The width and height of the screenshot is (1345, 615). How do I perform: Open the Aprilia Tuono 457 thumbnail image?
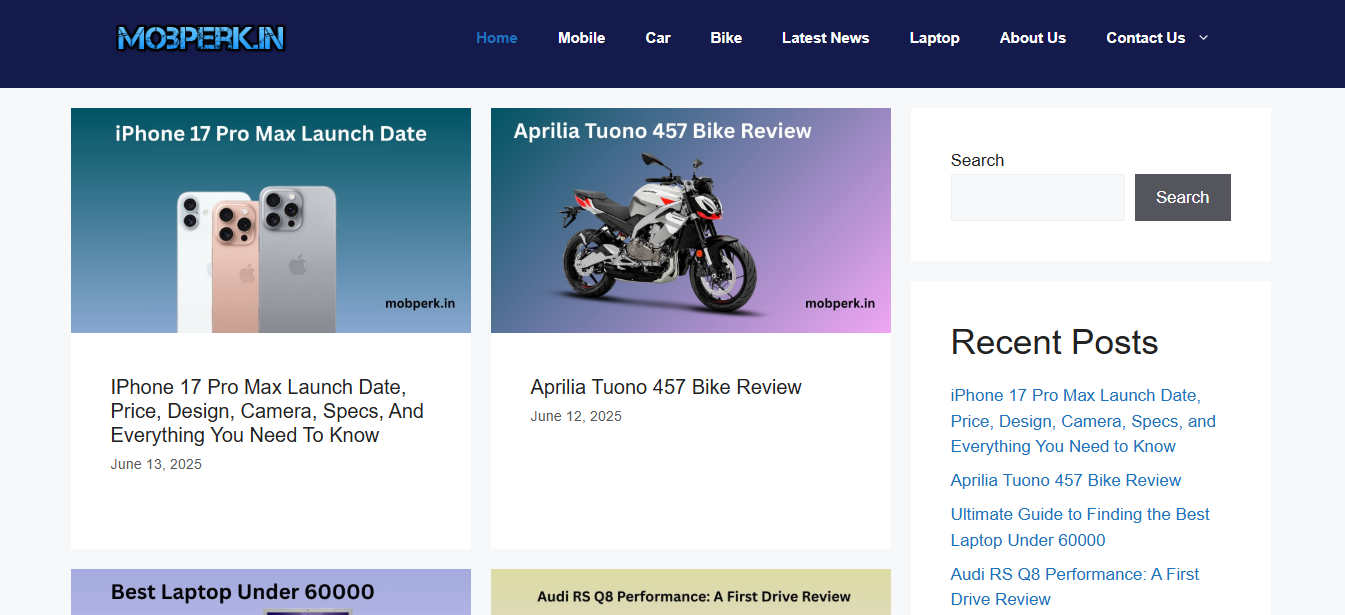[x=691, y=220]
